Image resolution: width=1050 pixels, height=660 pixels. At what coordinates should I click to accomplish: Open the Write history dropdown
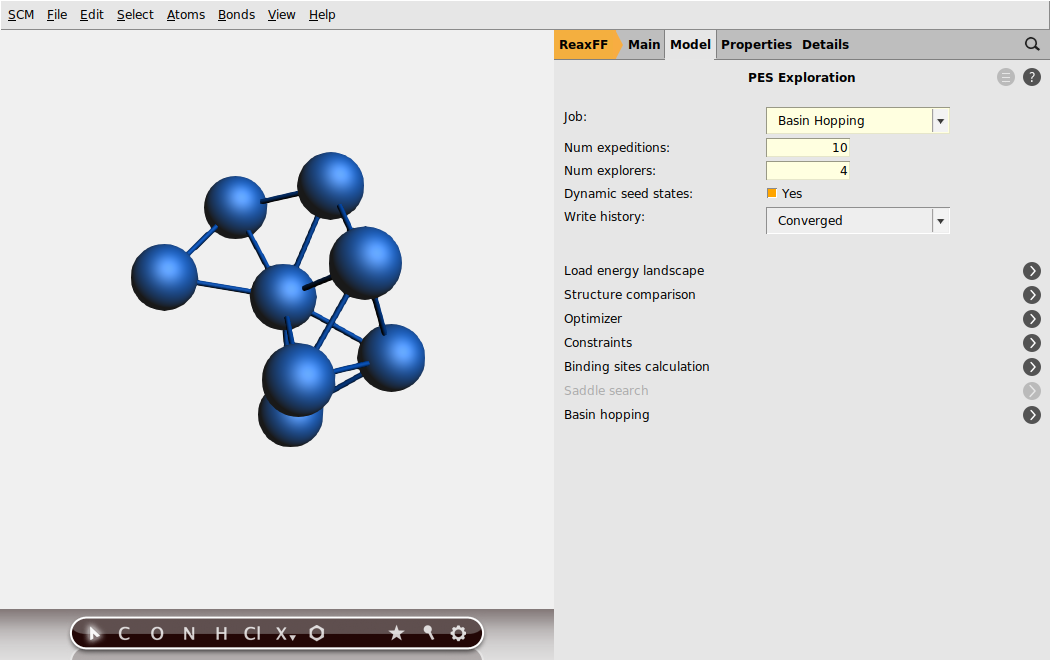[857, 221]
